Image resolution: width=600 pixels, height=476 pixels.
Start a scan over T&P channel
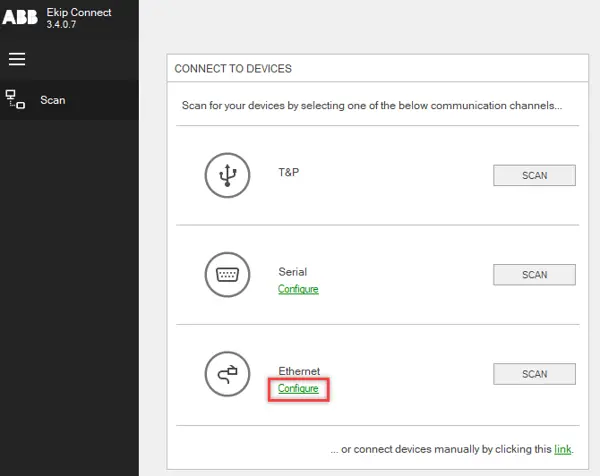(534, 175)
